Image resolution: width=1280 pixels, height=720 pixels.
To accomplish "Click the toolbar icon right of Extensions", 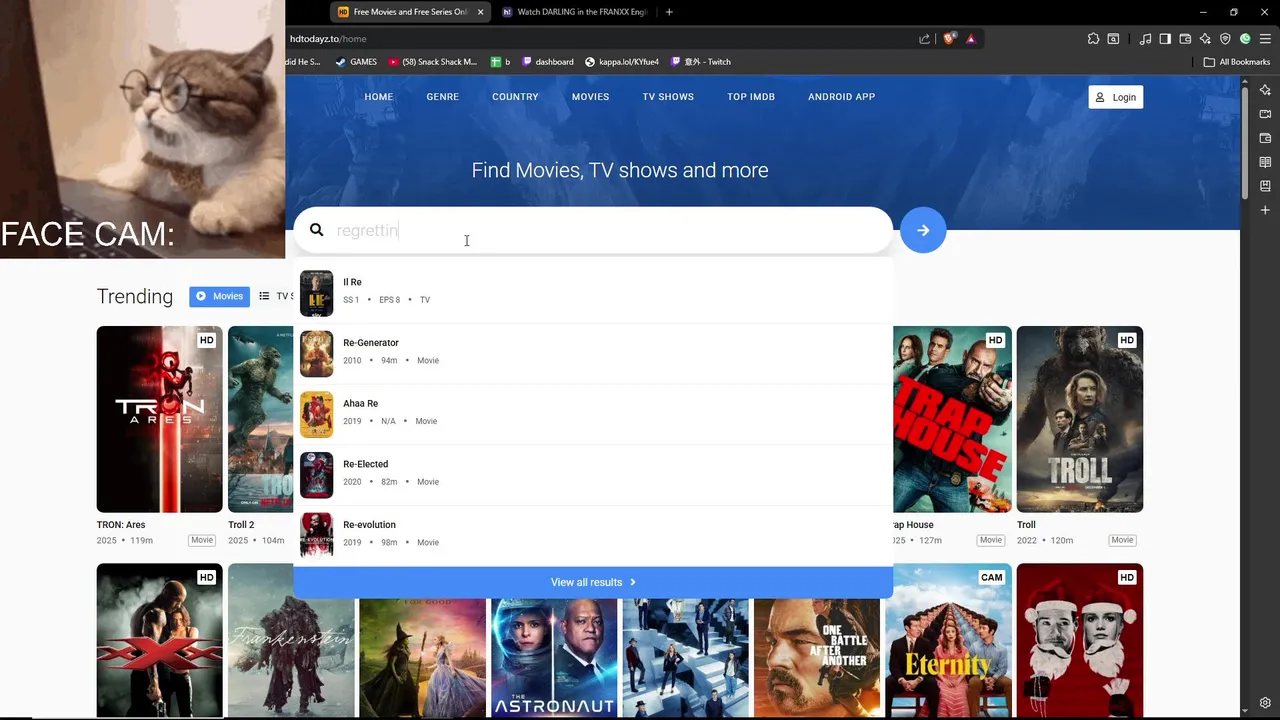I will click(1113, 39).
